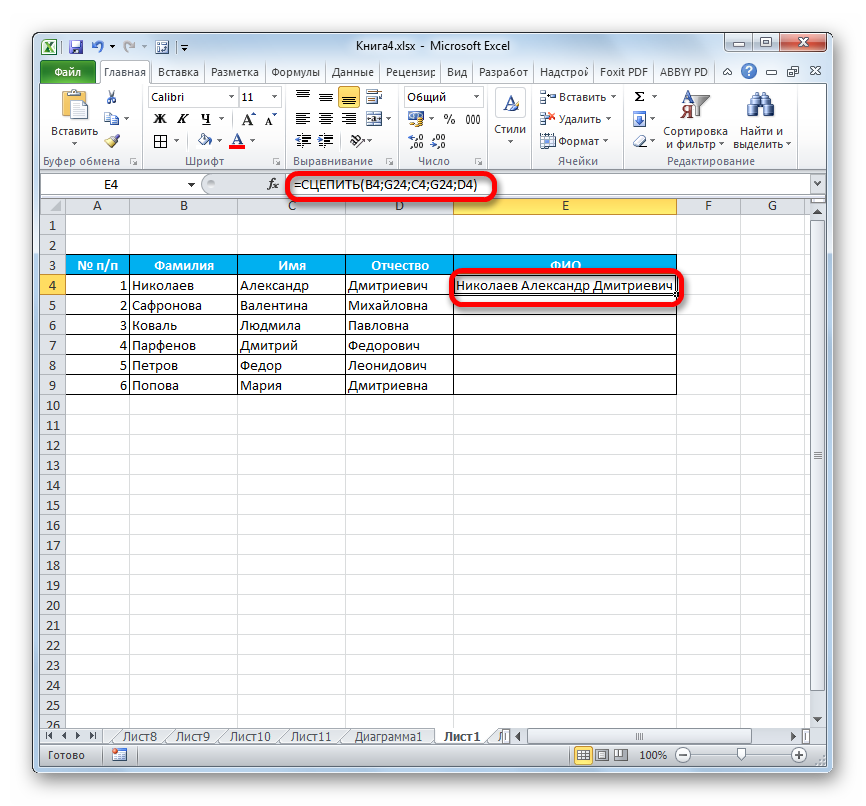Toggle middle vertical alignment button
The width and height of the screenshot is (866, 806).
326,97
